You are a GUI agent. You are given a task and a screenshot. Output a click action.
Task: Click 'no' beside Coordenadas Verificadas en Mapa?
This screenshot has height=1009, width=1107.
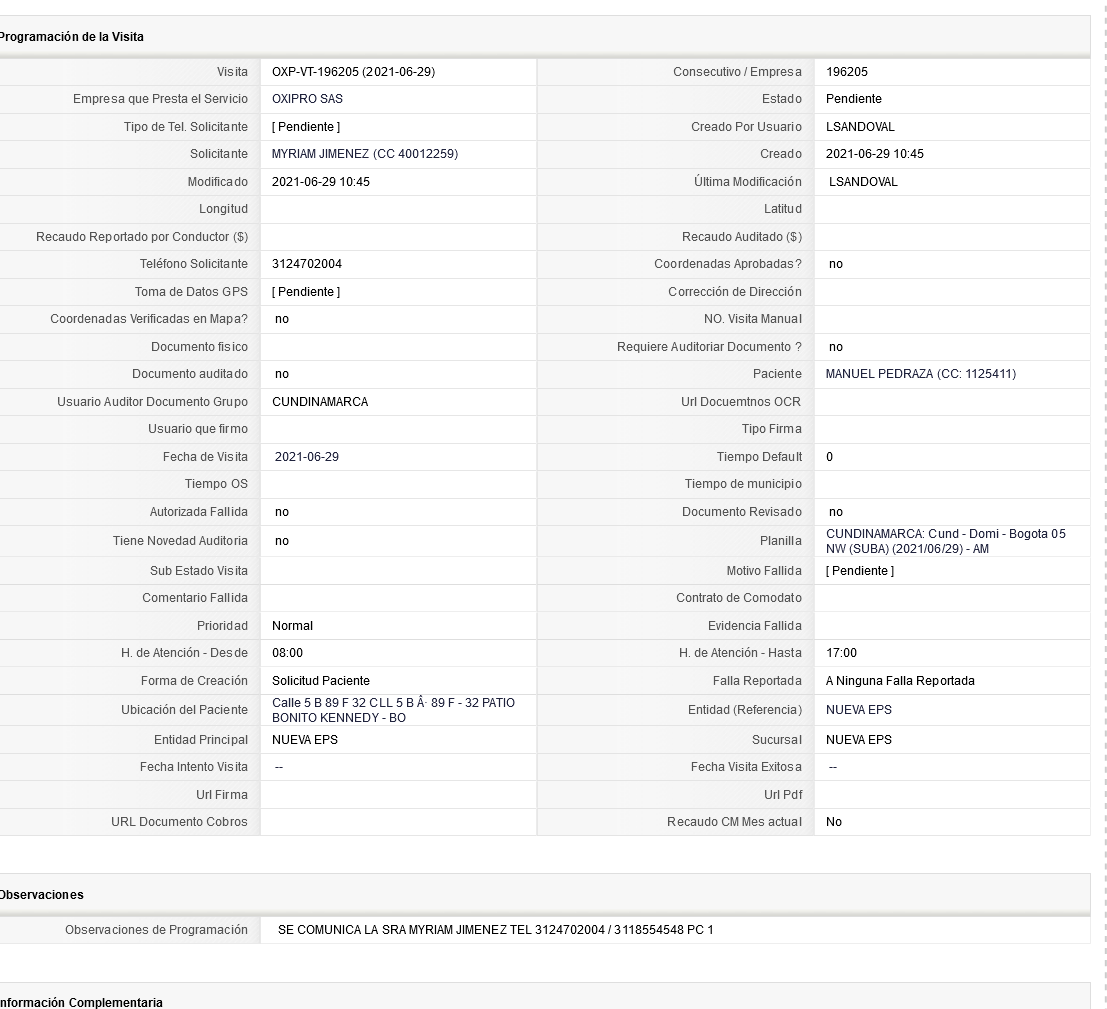(282, 319)
